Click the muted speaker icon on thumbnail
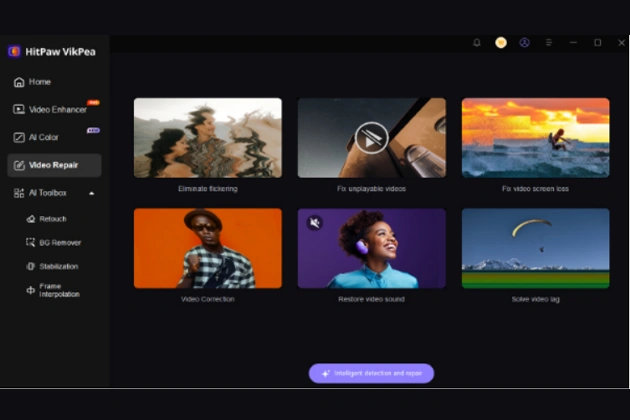Image resolution: width=630 pixels, height=420 pixels. 315,223
